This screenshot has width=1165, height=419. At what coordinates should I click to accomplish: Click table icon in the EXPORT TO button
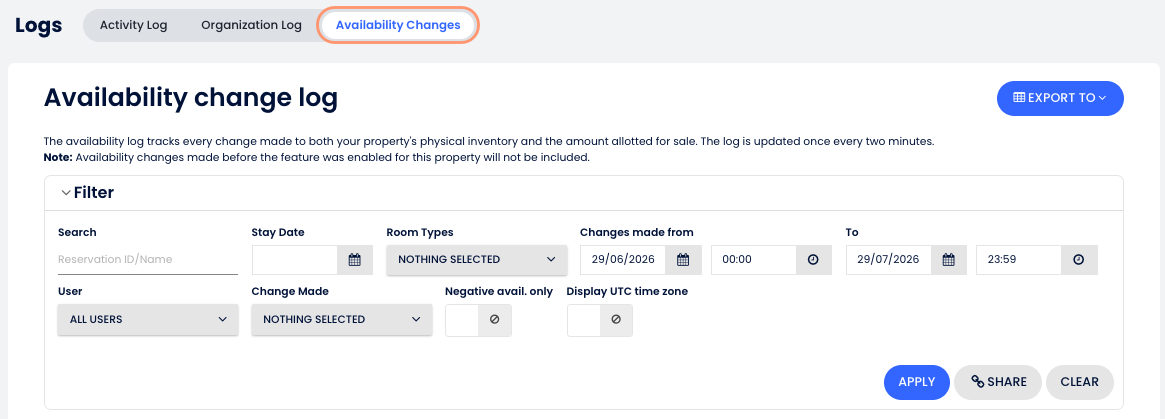(x=1019, y=97)
